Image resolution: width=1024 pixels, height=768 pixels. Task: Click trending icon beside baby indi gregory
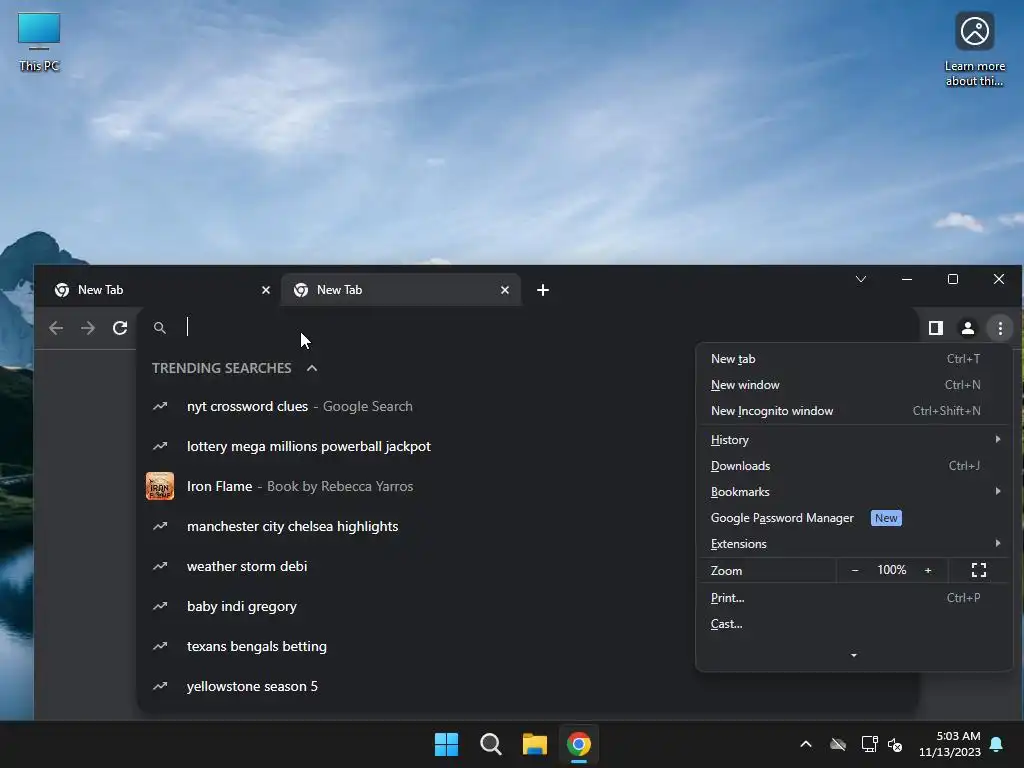[x=160, y=606]
